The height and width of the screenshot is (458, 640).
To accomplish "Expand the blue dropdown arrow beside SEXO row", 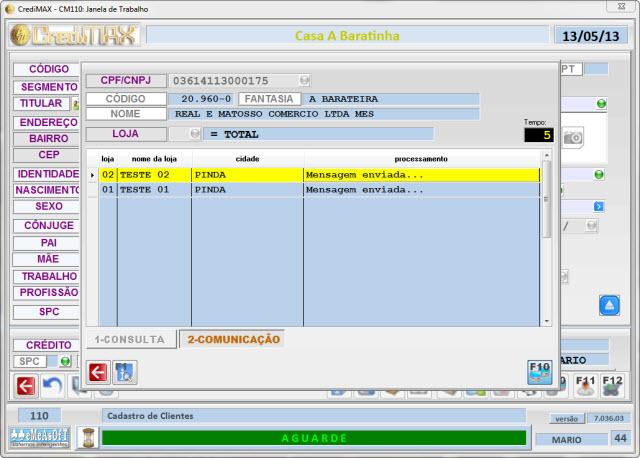I will point(599,206).
